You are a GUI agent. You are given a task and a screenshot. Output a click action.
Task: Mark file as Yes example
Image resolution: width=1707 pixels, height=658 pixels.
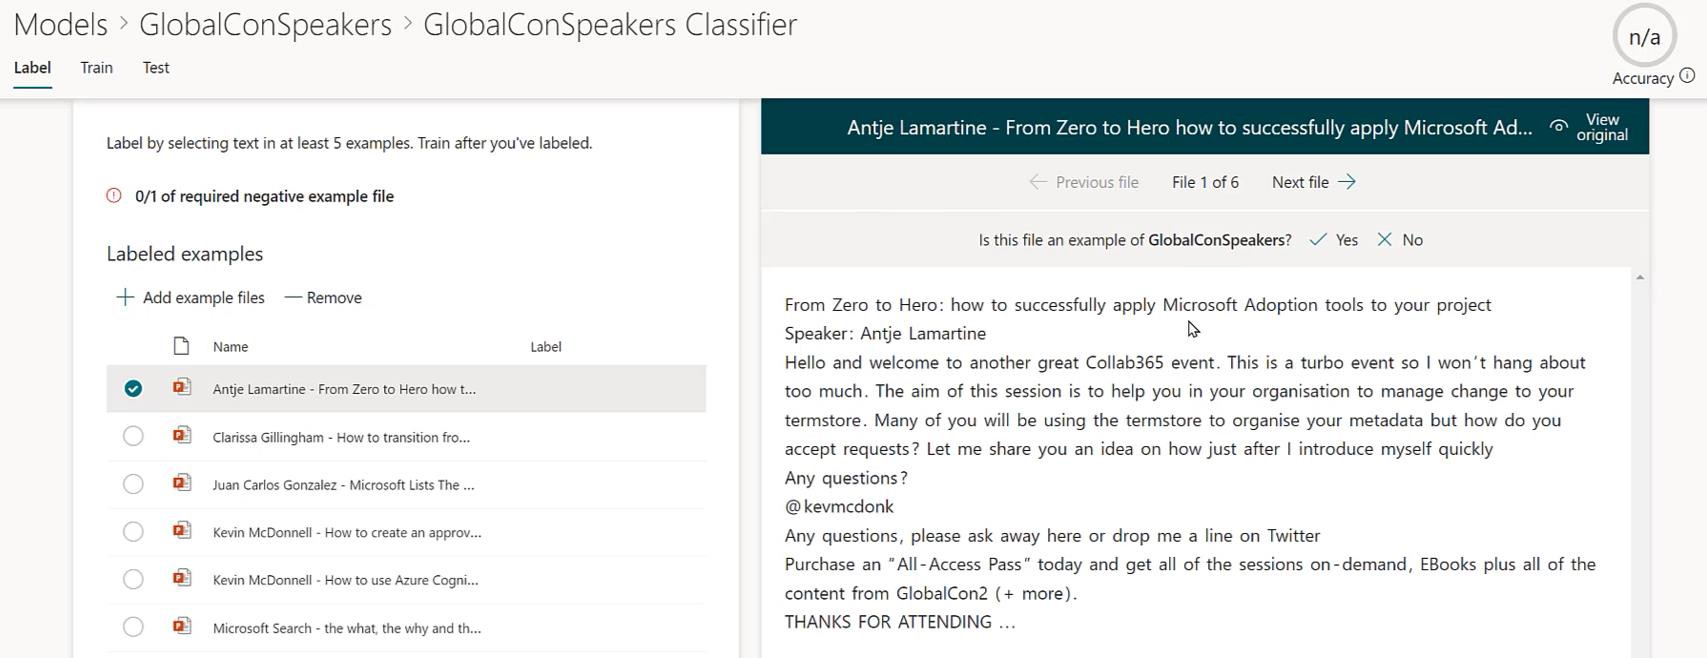tap(1334, 240)
